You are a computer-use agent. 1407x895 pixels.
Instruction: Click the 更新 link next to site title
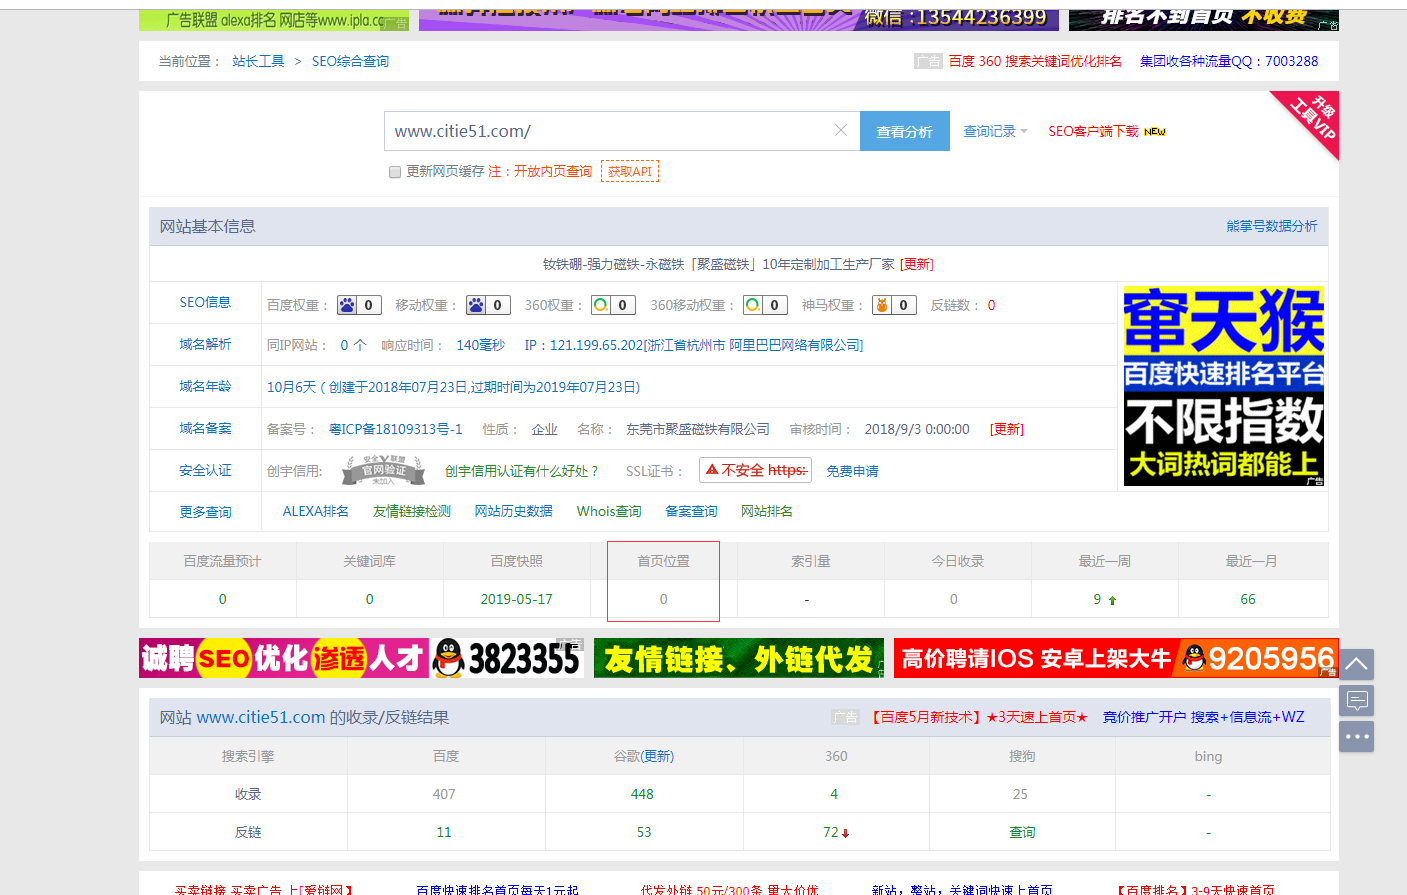(x=917, y=264)
